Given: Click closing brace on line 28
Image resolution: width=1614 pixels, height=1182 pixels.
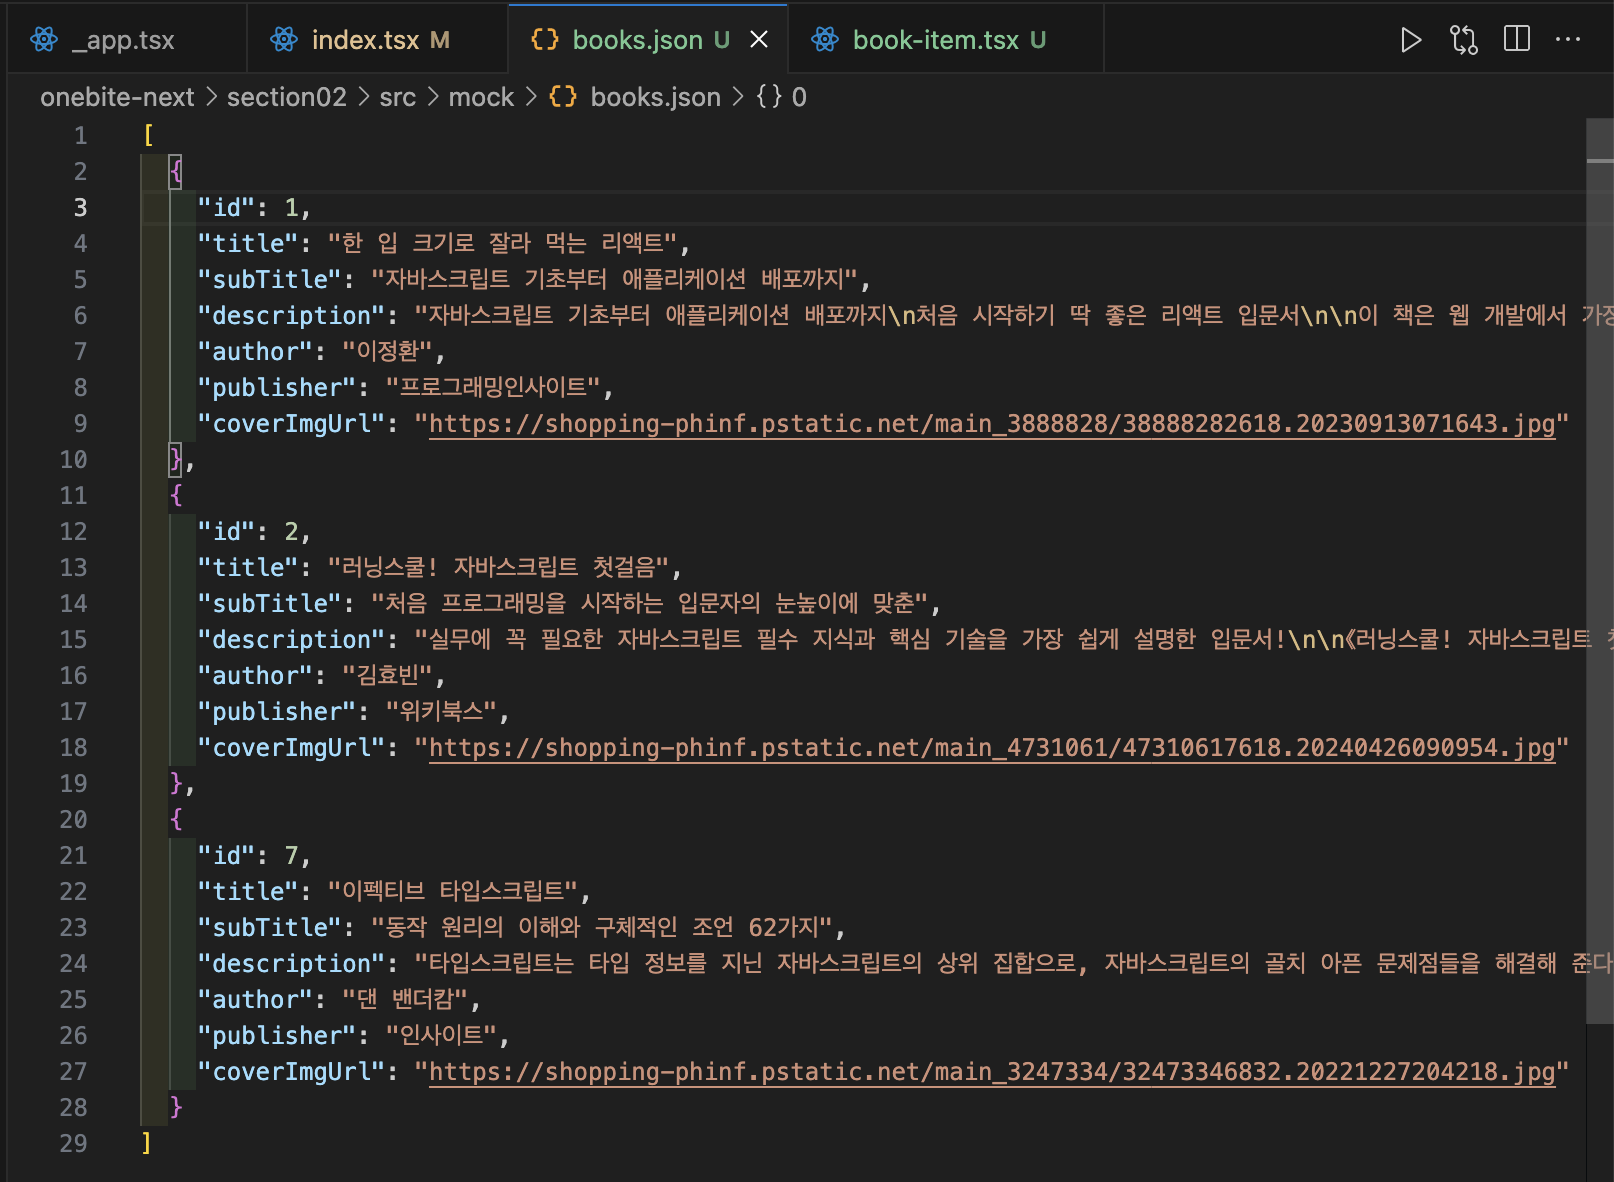Looking at the screenshot, I should click(176, 1108).
